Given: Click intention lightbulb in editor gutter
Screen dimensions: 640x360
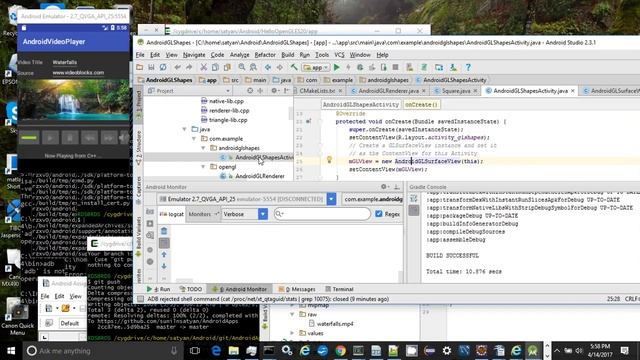Looking at the screenshot, I should 329,160.
